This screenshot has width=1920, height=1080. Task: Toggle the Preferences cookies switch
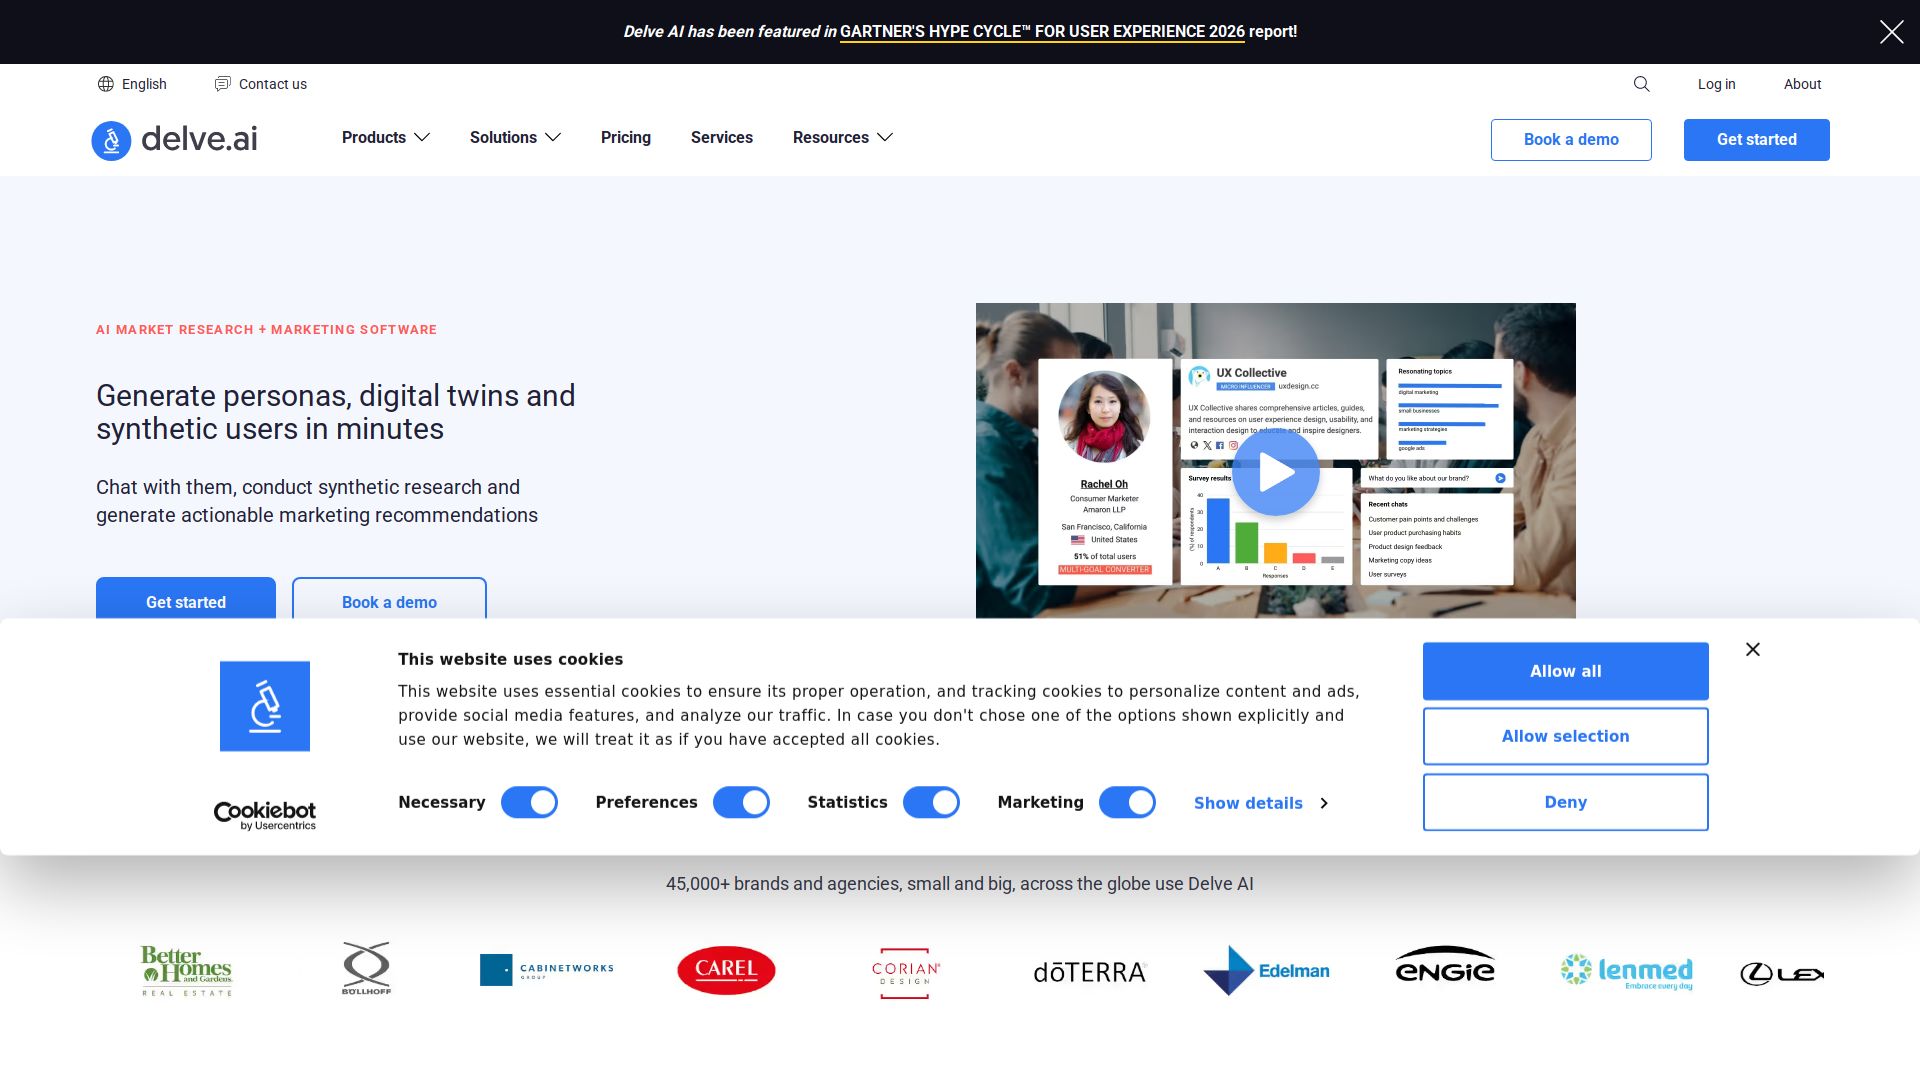741,802
